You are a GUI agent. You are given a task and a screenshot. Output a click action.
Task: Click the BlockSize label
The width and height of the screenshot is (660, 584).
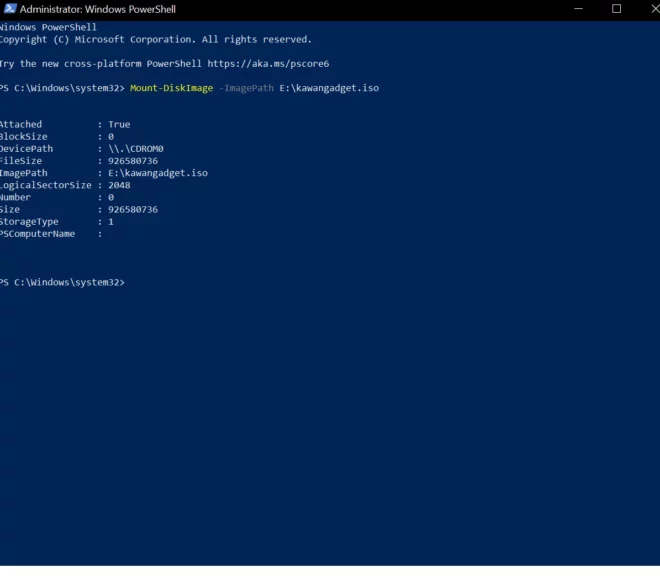coord(24,136)
